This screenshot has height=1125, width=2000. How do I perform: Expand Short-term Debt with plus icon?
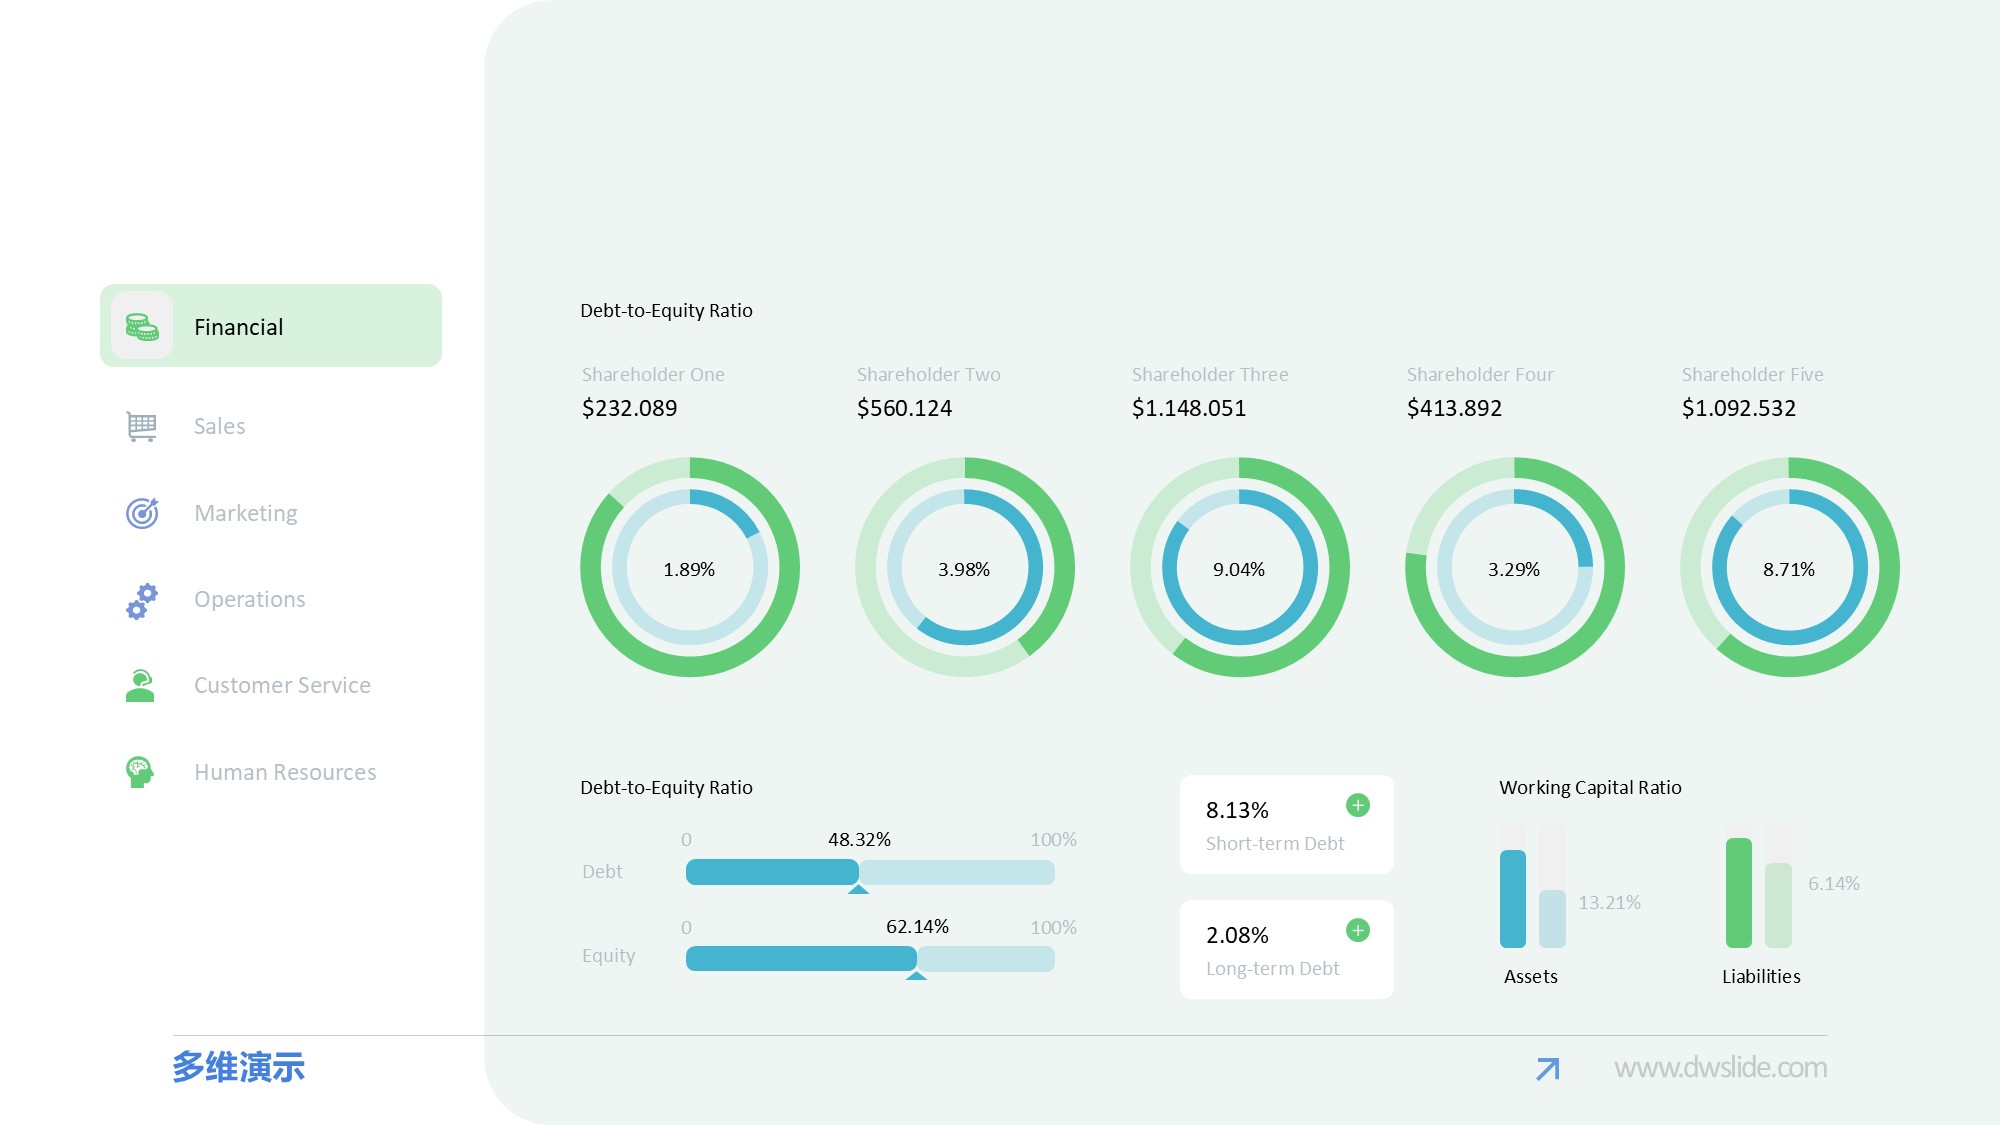pos(1357,805)
